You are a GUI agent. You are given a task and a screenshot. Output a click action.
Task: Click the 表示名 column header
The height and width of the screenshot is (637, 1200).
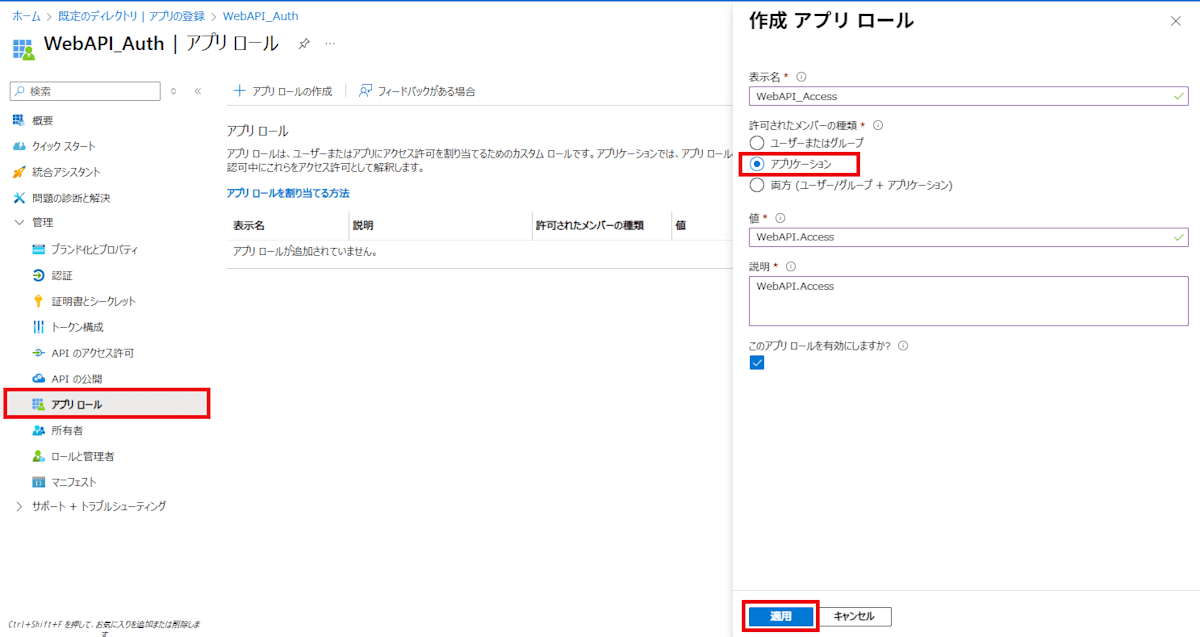tap(249, 226)
